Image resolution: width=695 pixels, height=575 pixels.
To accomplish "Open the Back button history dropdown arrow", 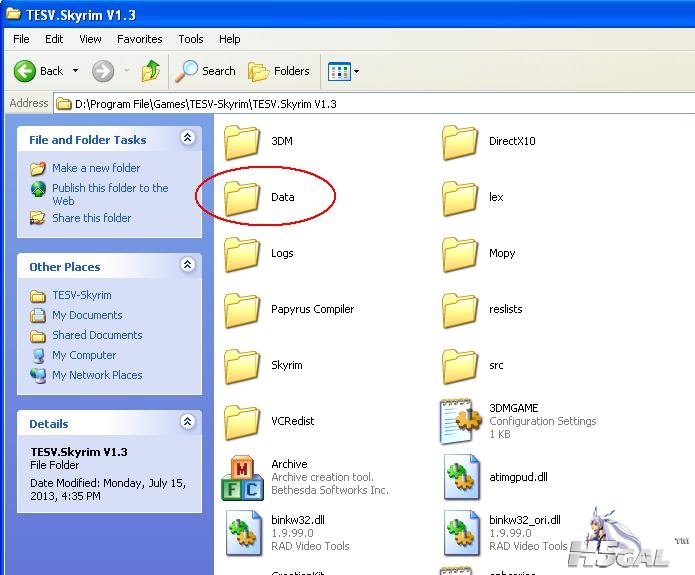I will pos(75,71).
